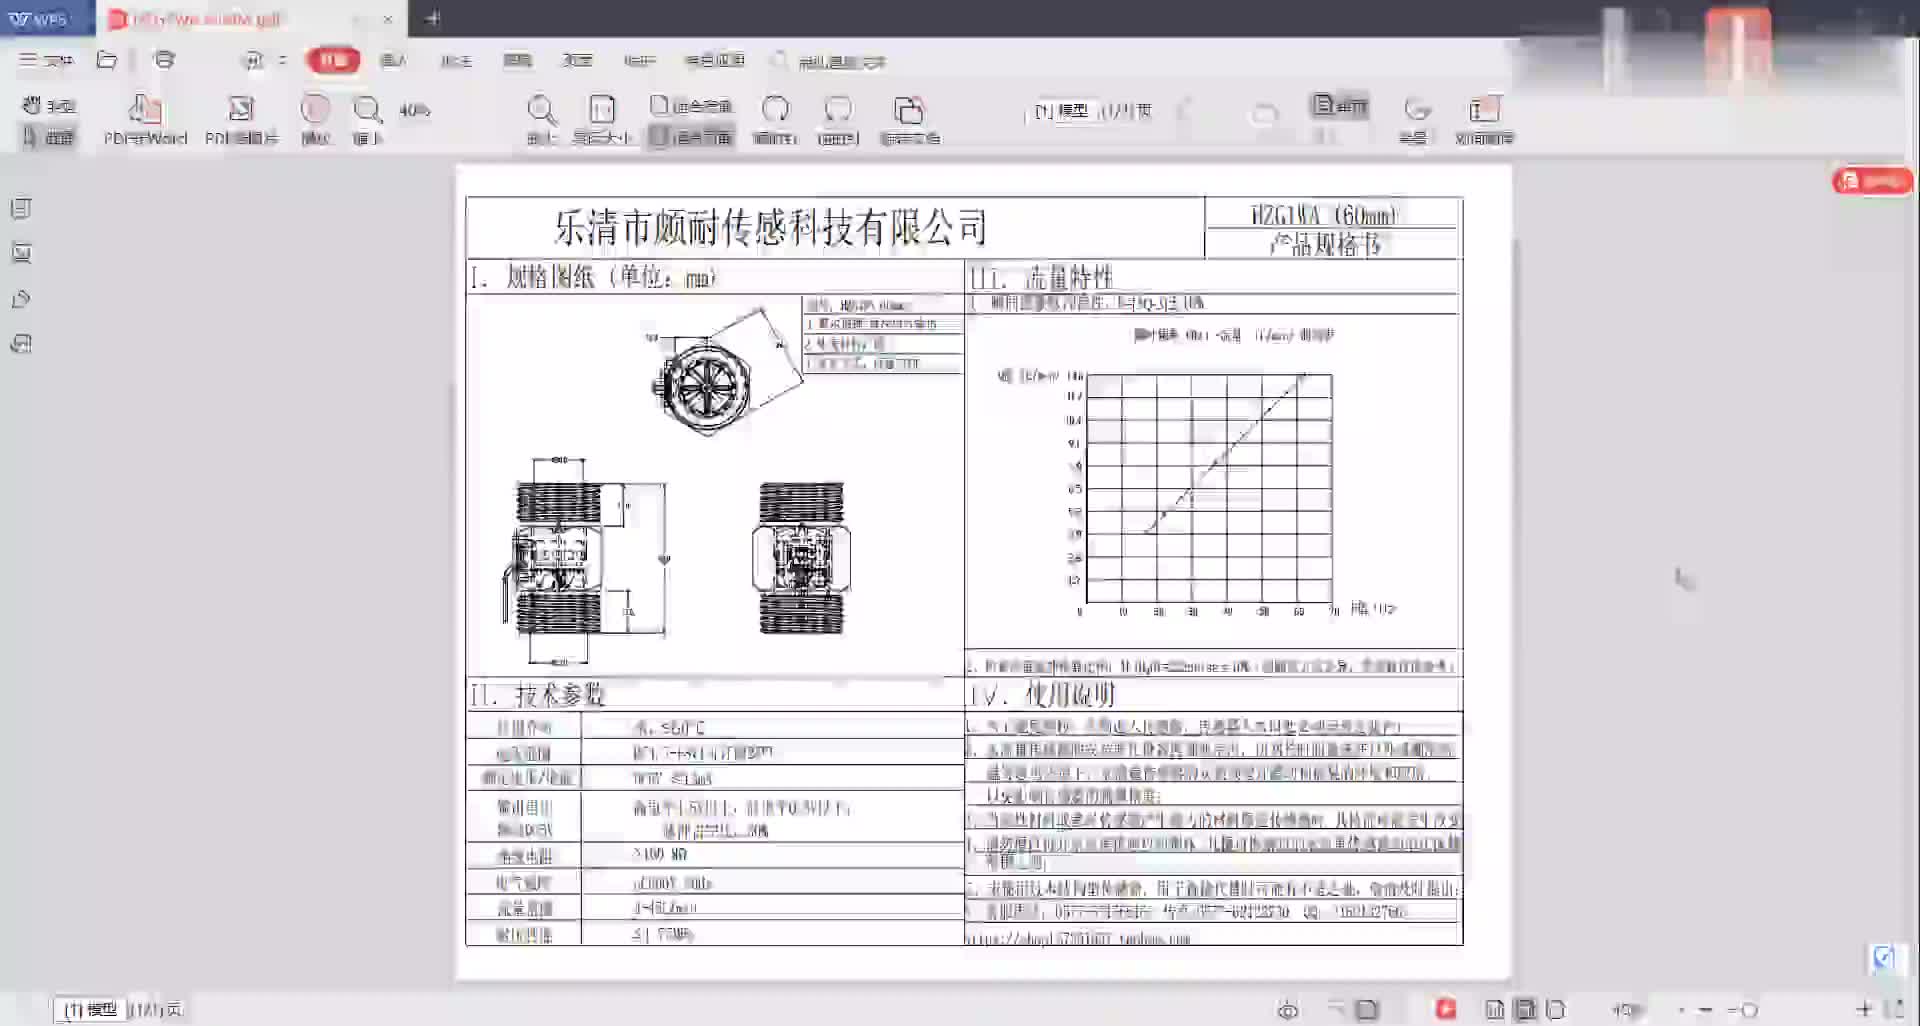Click the actual size page icon
The width and height of the screenshot is (1920, 1026).
(602, 120)
